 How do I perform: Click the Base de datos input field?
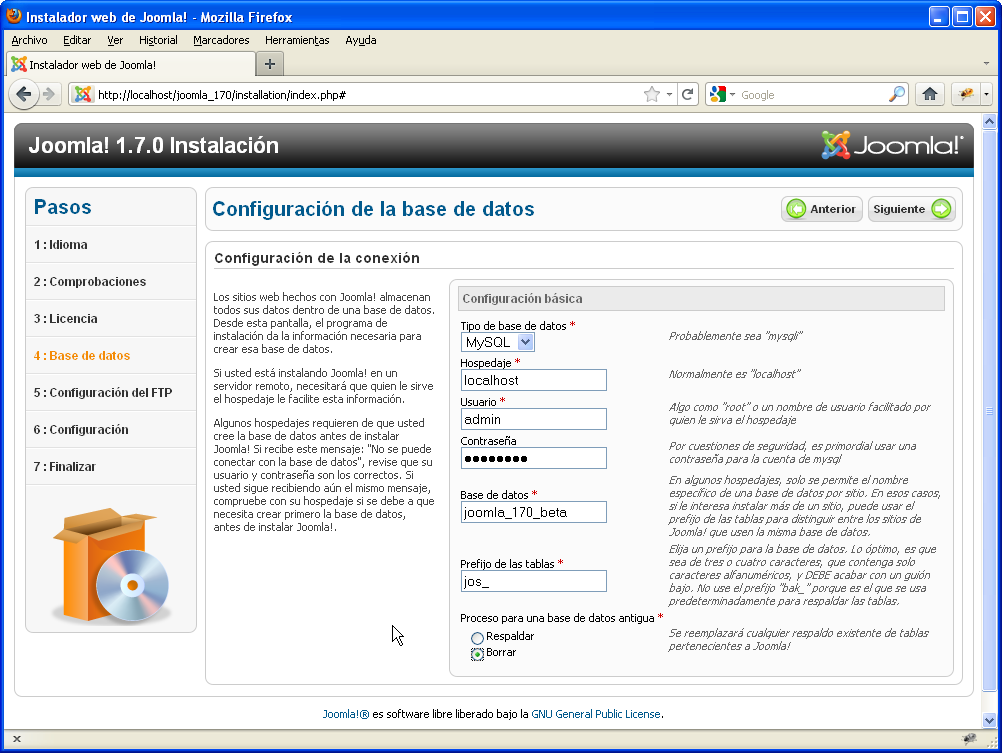coord(534,512)
